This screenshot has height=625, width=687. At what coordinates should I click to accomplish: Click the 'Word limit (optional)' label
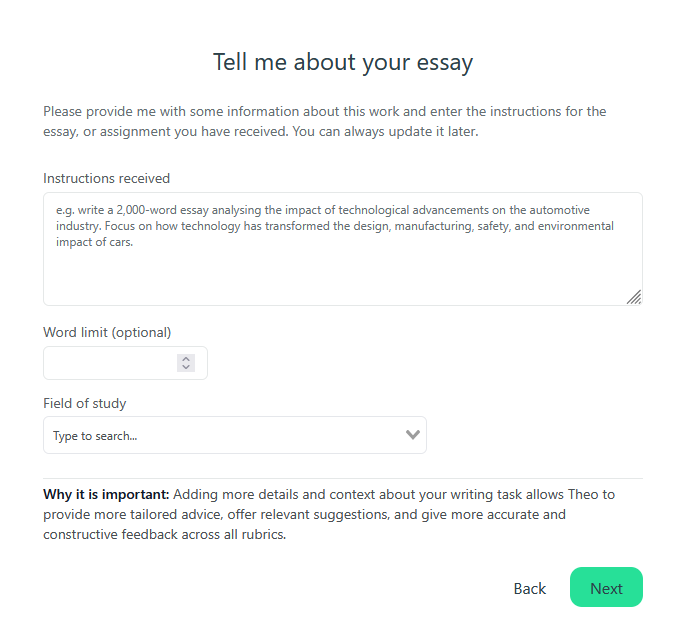click(107, 332)
